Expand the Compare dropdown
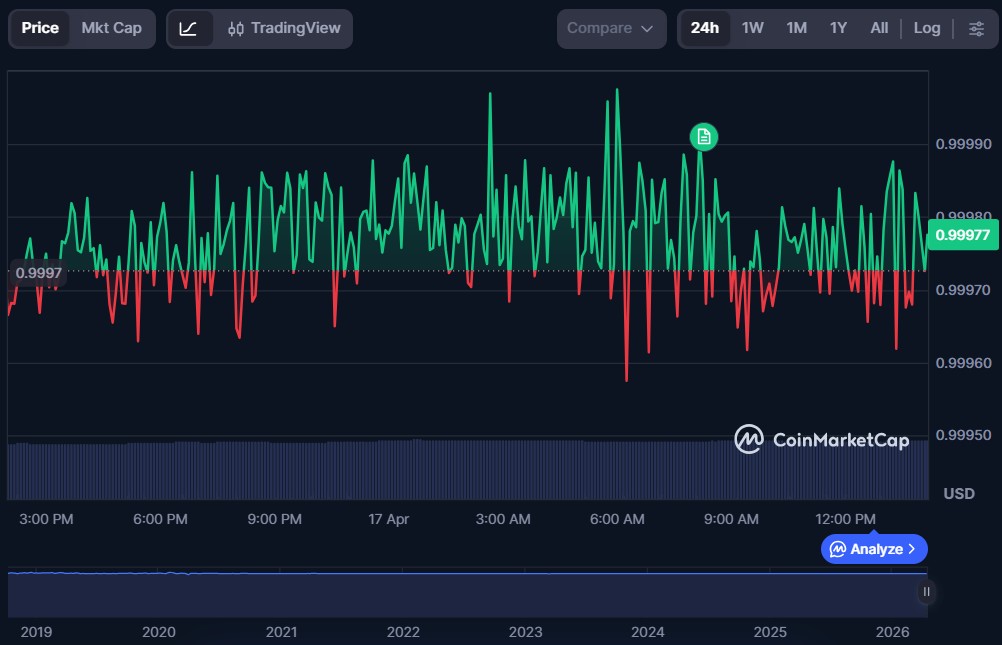 click(611, 28)
